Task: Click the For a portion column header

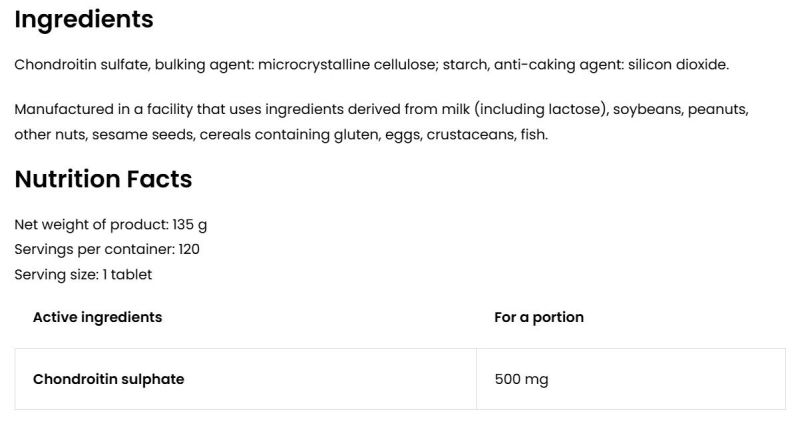Action: [x=538, y=317]
